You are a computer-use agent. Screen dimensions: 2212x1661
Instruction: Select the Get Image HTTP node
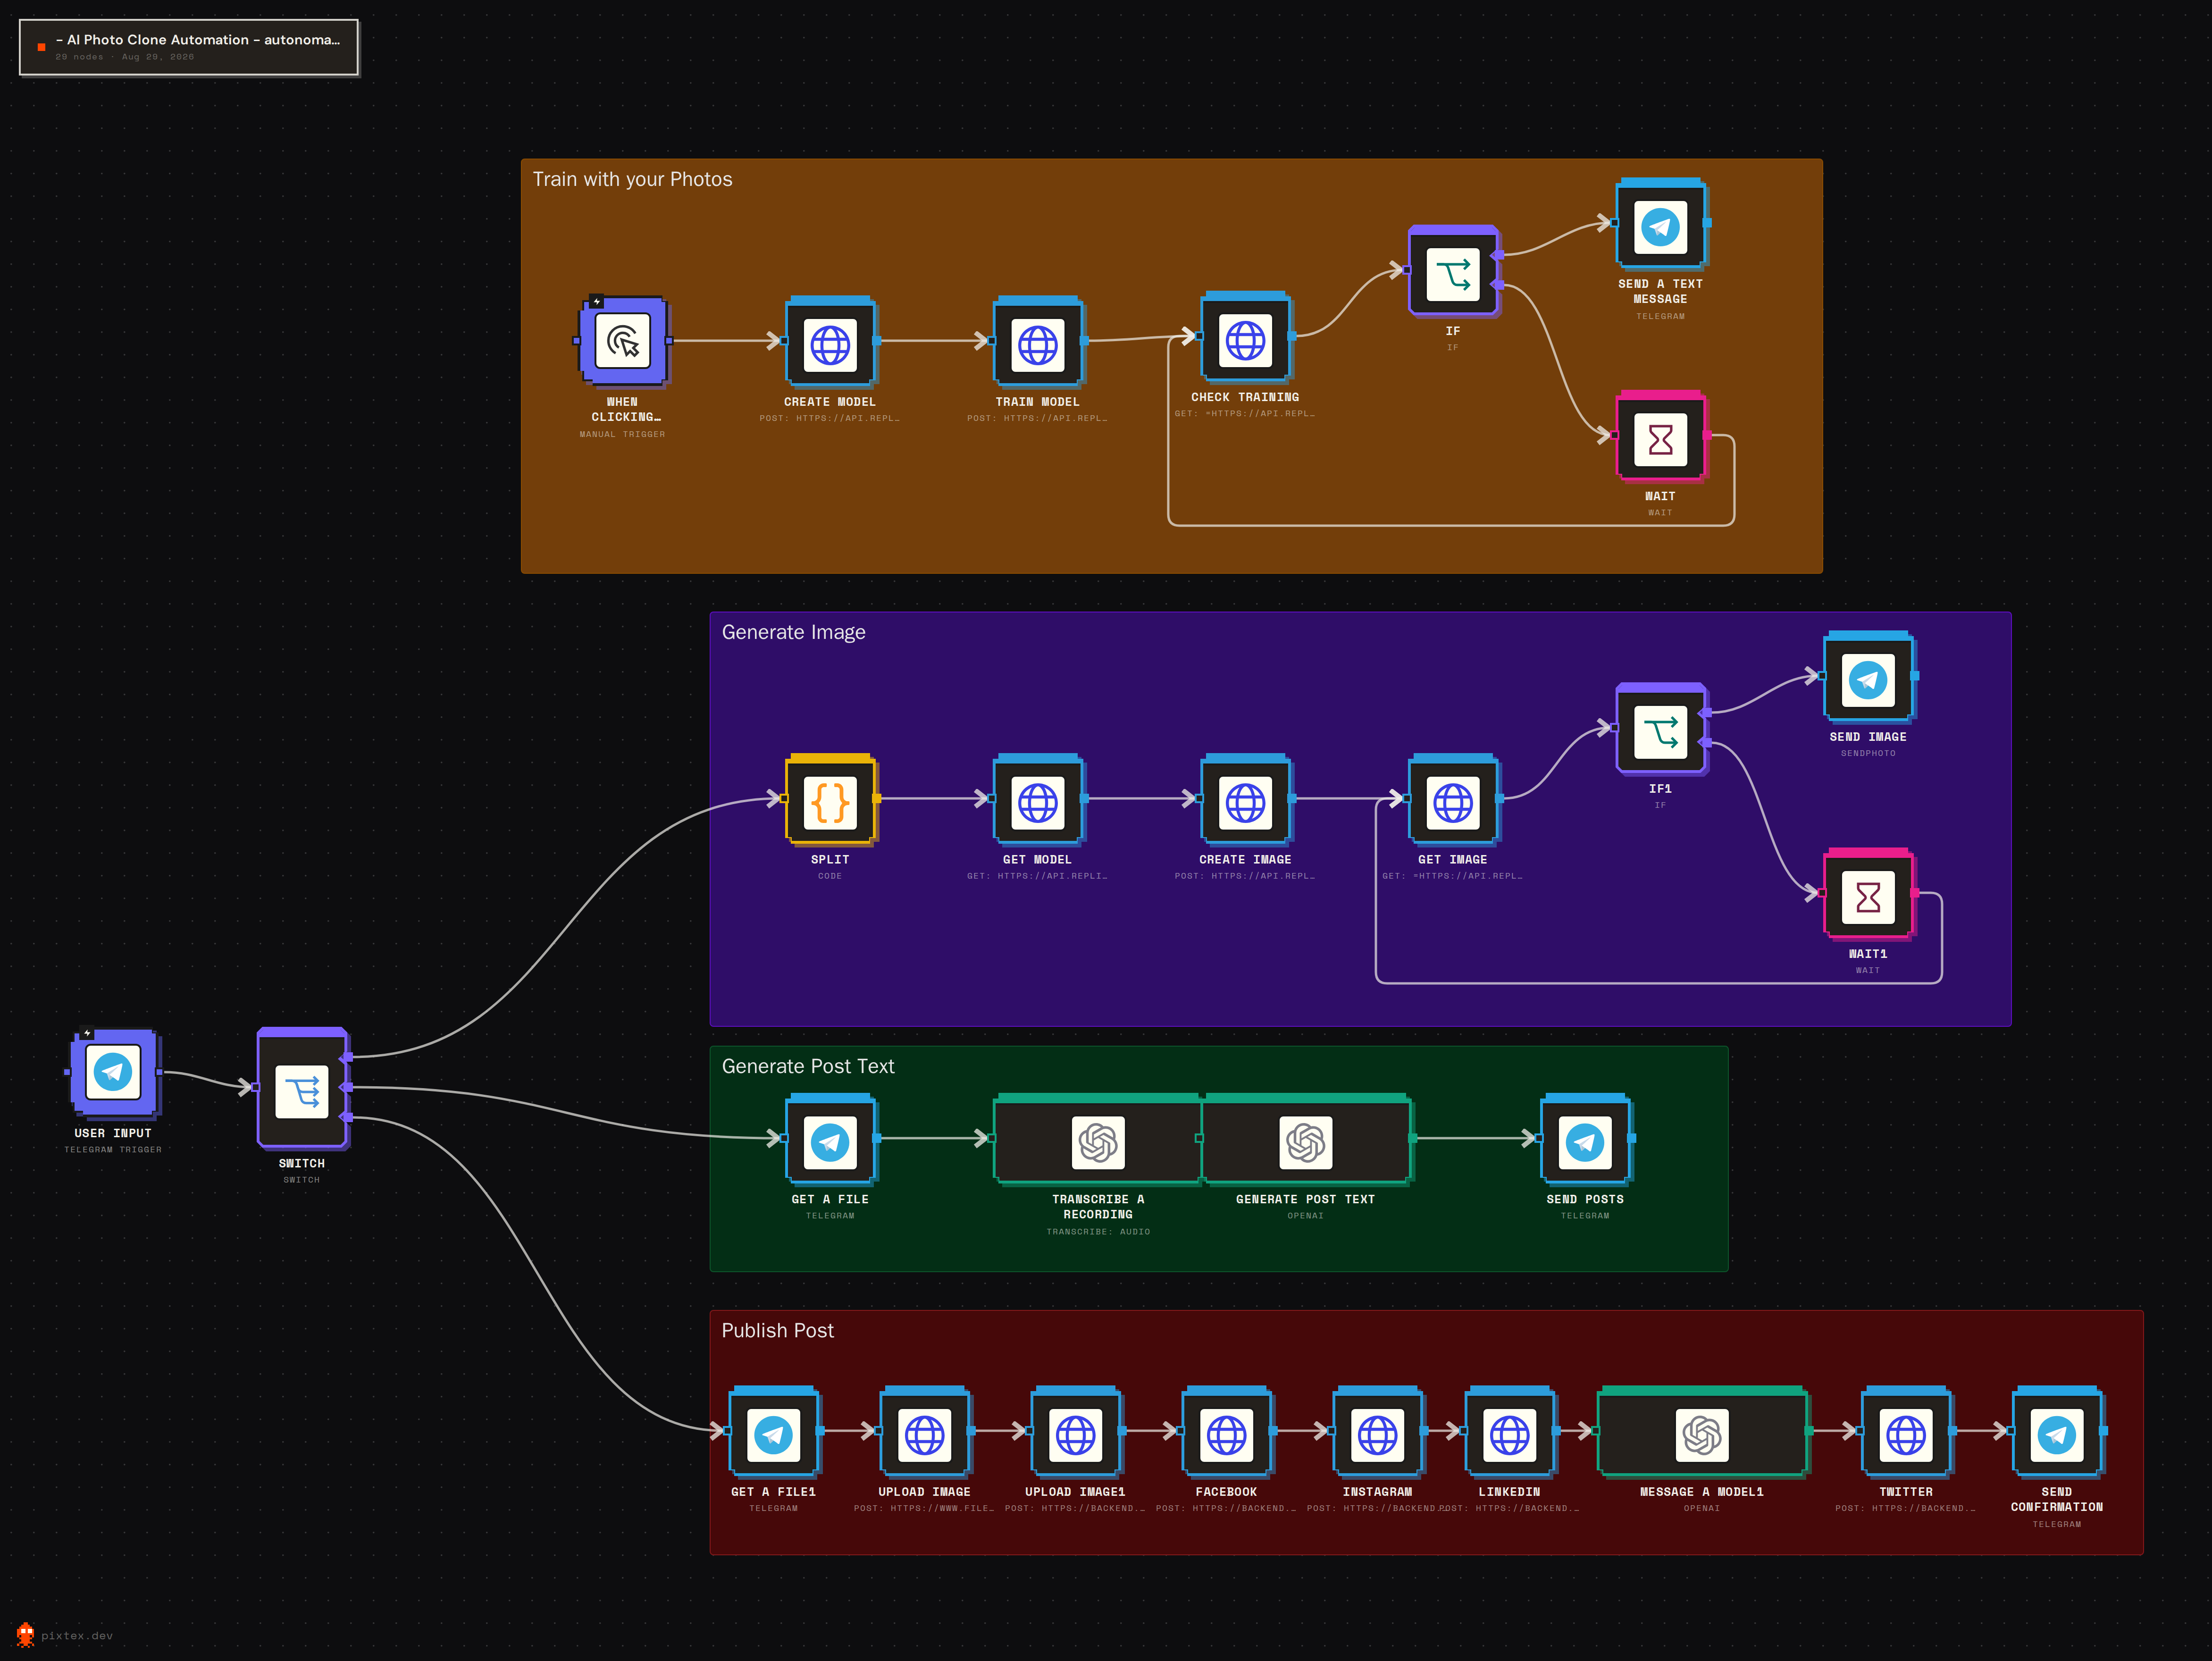1453,799
